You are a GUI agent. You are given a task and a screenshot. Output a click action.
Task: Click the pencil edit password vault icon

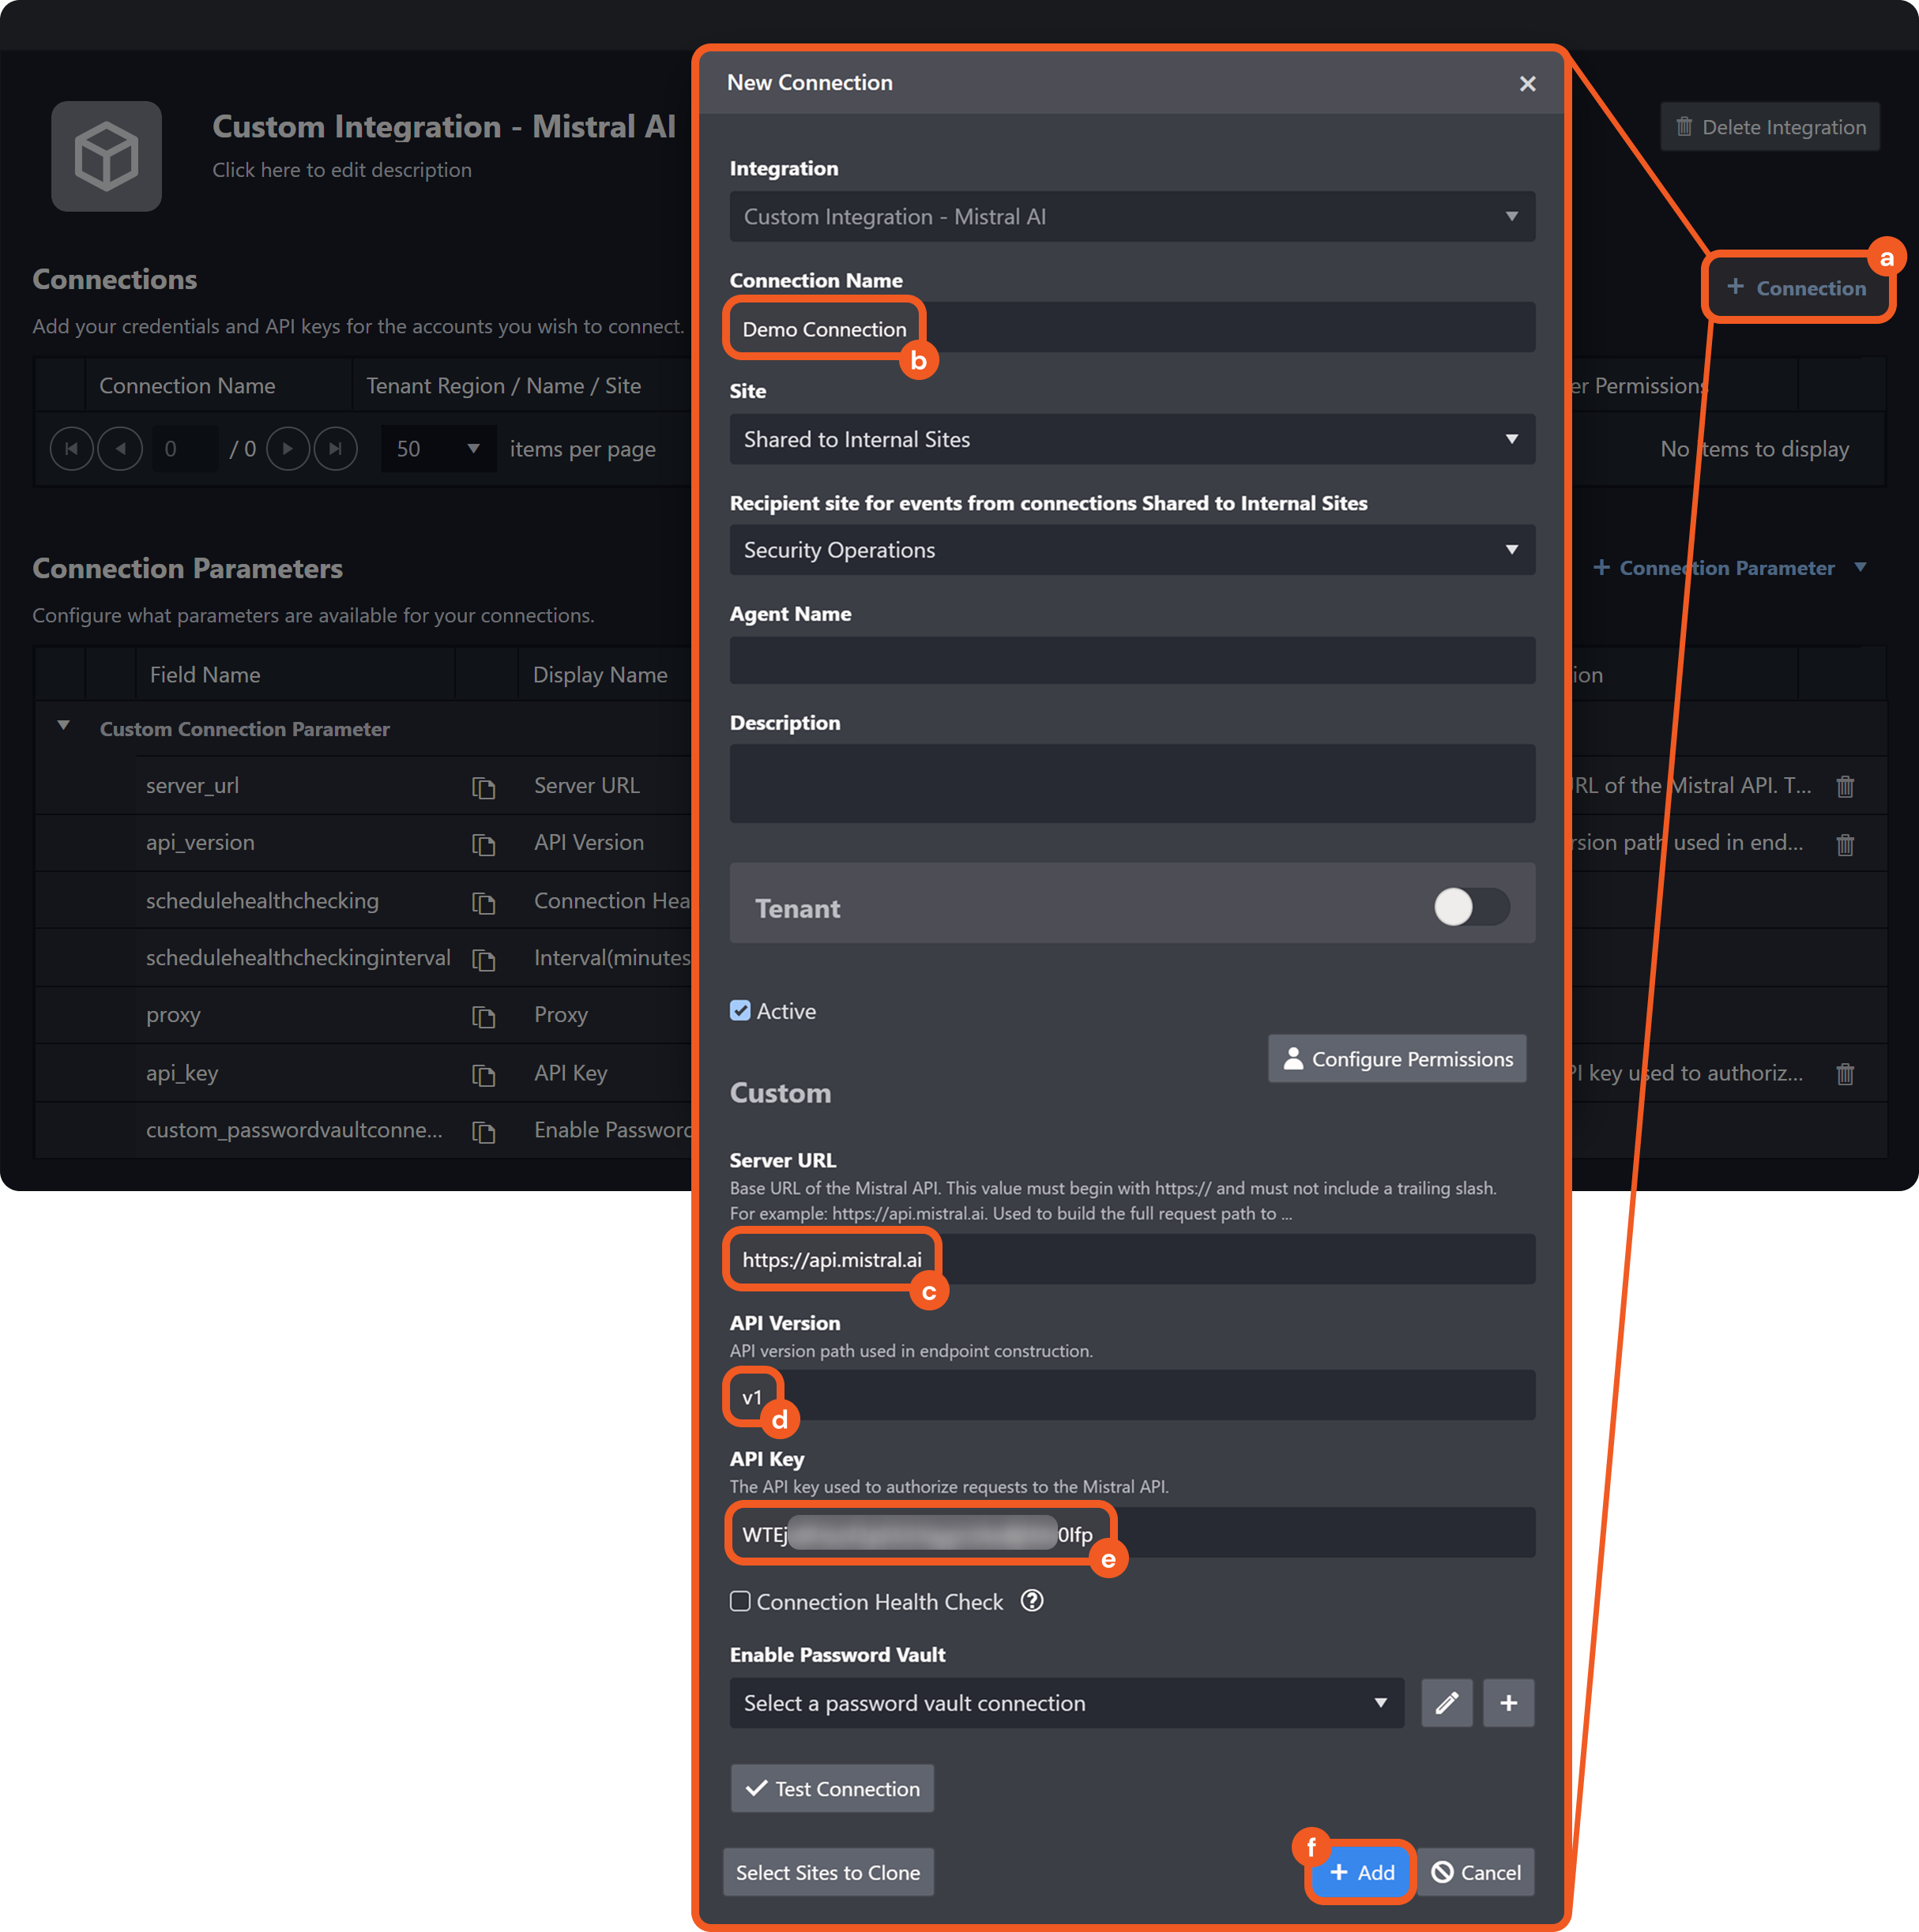pyautogui.click(x=1446, y=1703)
